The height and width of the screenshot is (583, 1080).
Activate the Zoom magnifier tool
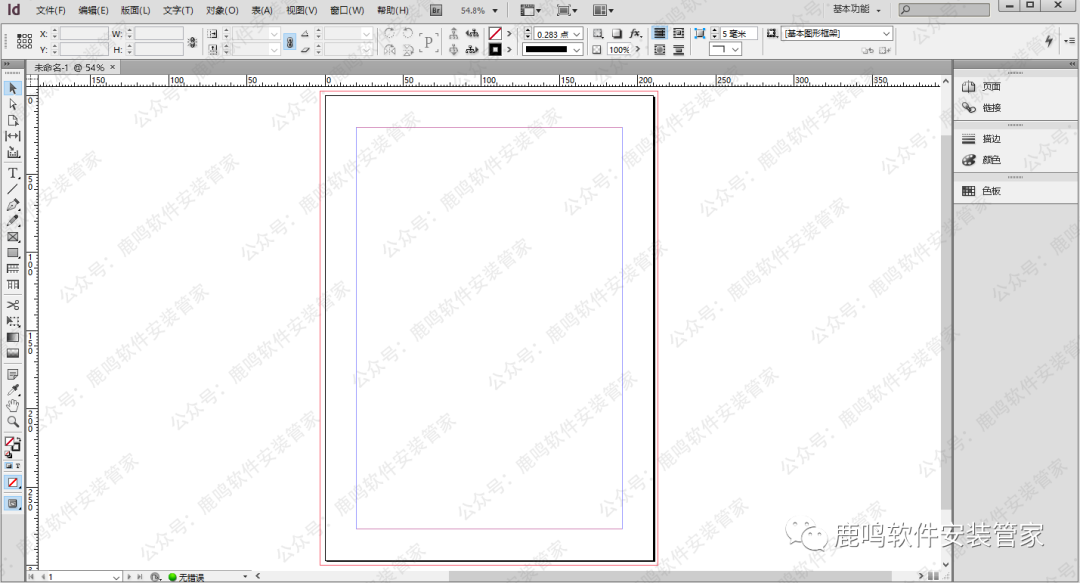click(13, 421)
